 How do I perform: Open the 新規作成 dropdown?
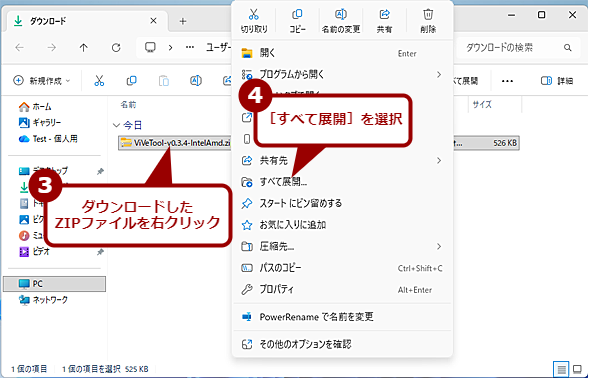click(42, 81)
